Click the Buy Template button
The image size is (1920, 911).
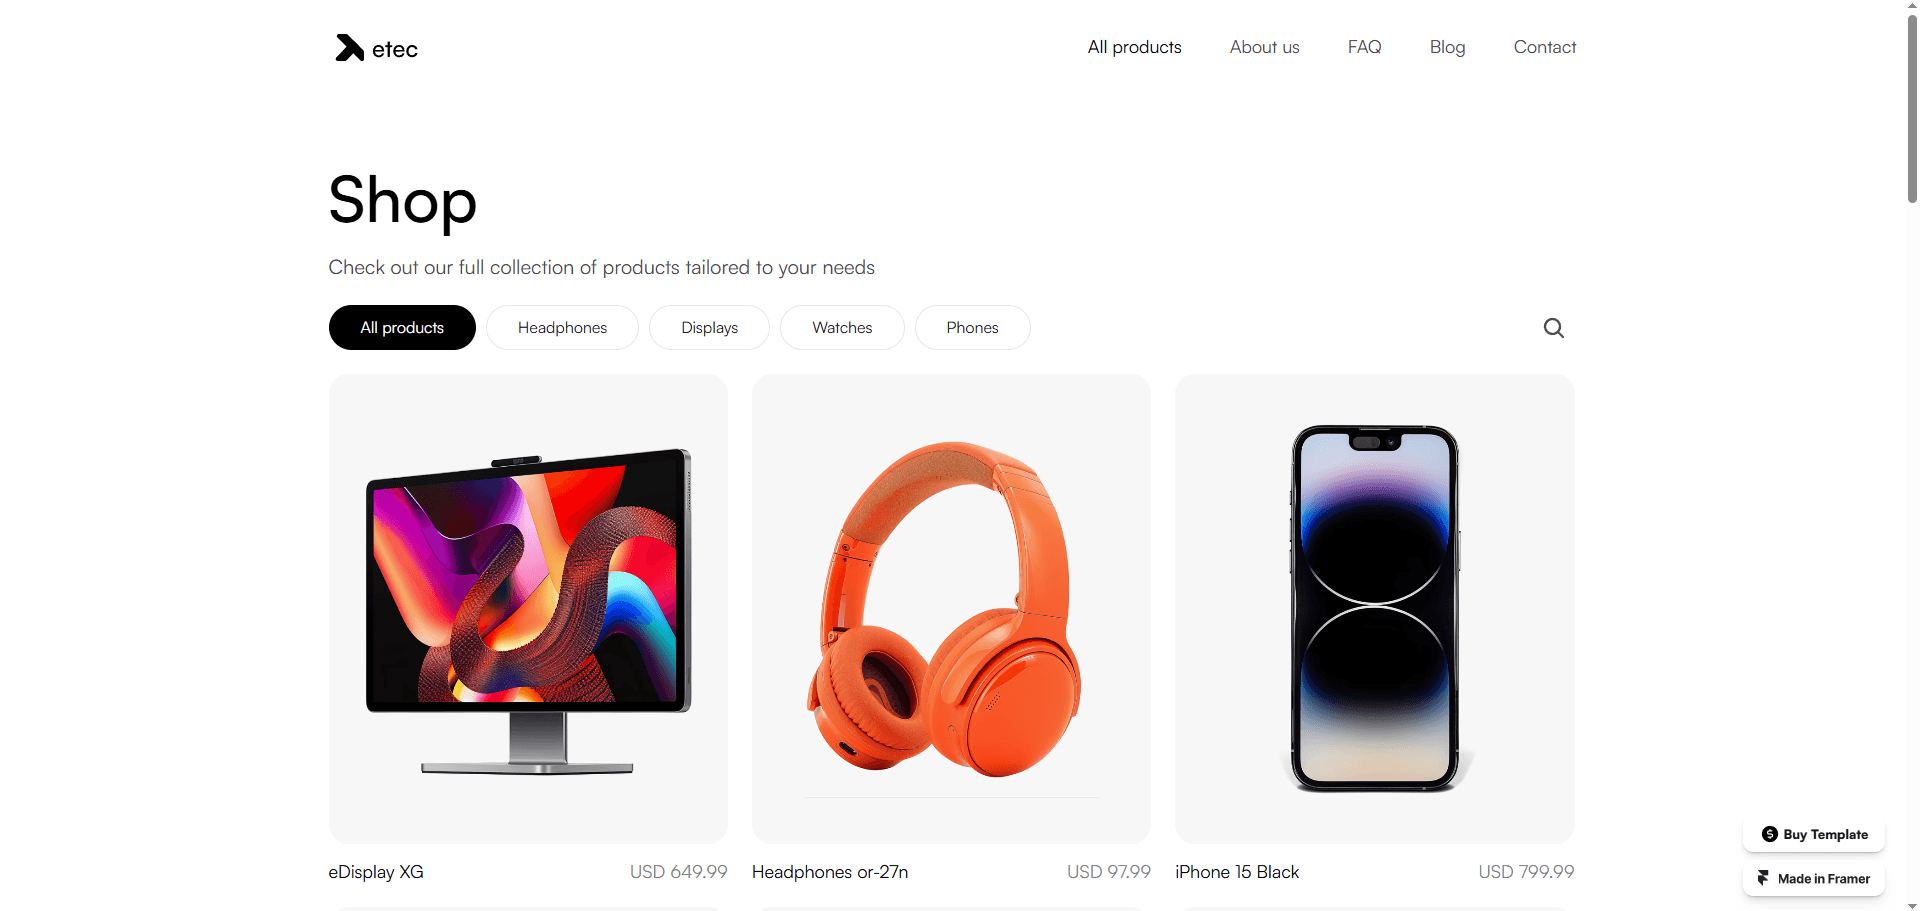[1814, 834]
